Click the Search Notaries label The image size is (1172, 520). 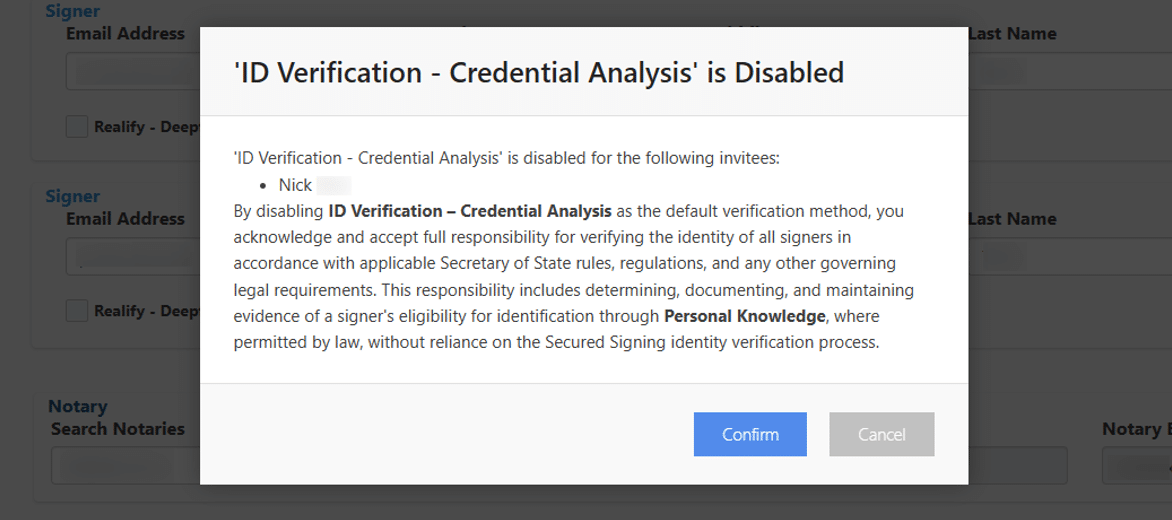[x=117, y=429]
